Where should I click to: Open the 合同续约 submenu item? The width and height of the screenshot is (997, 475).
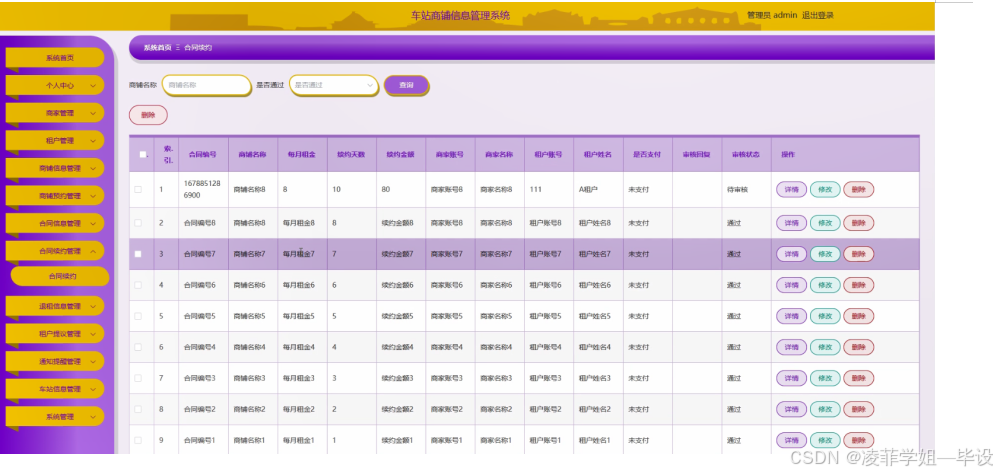(60, 277)
